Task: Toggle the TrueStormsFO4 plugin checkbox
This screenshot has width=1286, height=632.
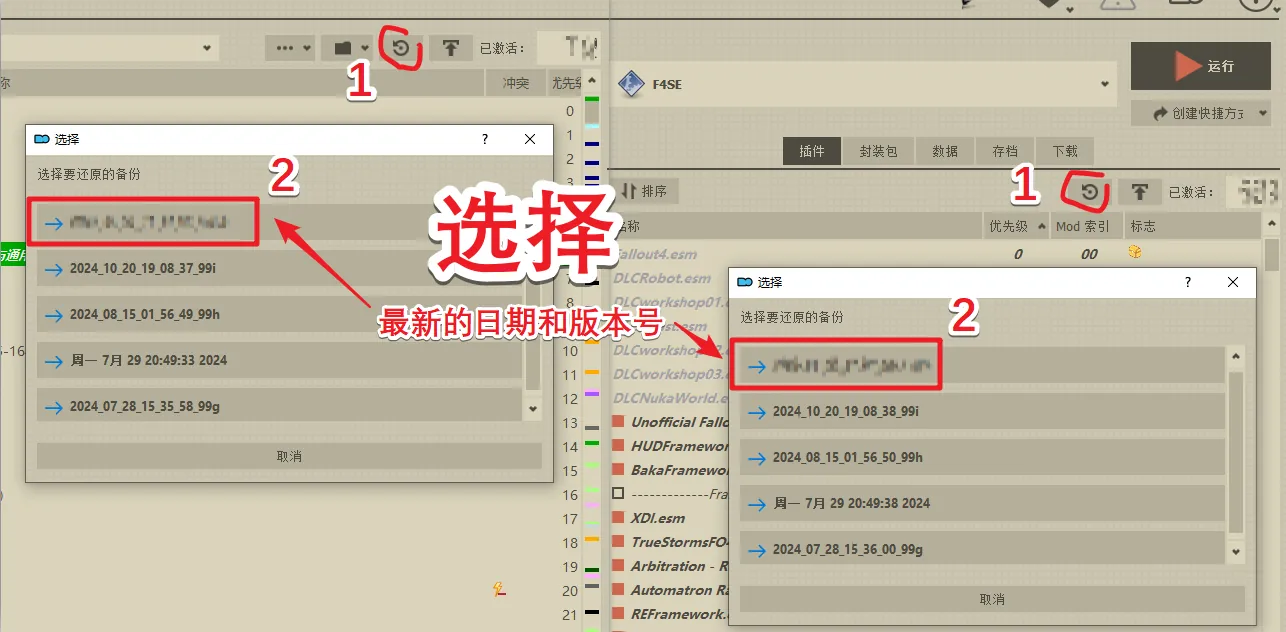Action: tap(618, 542)
